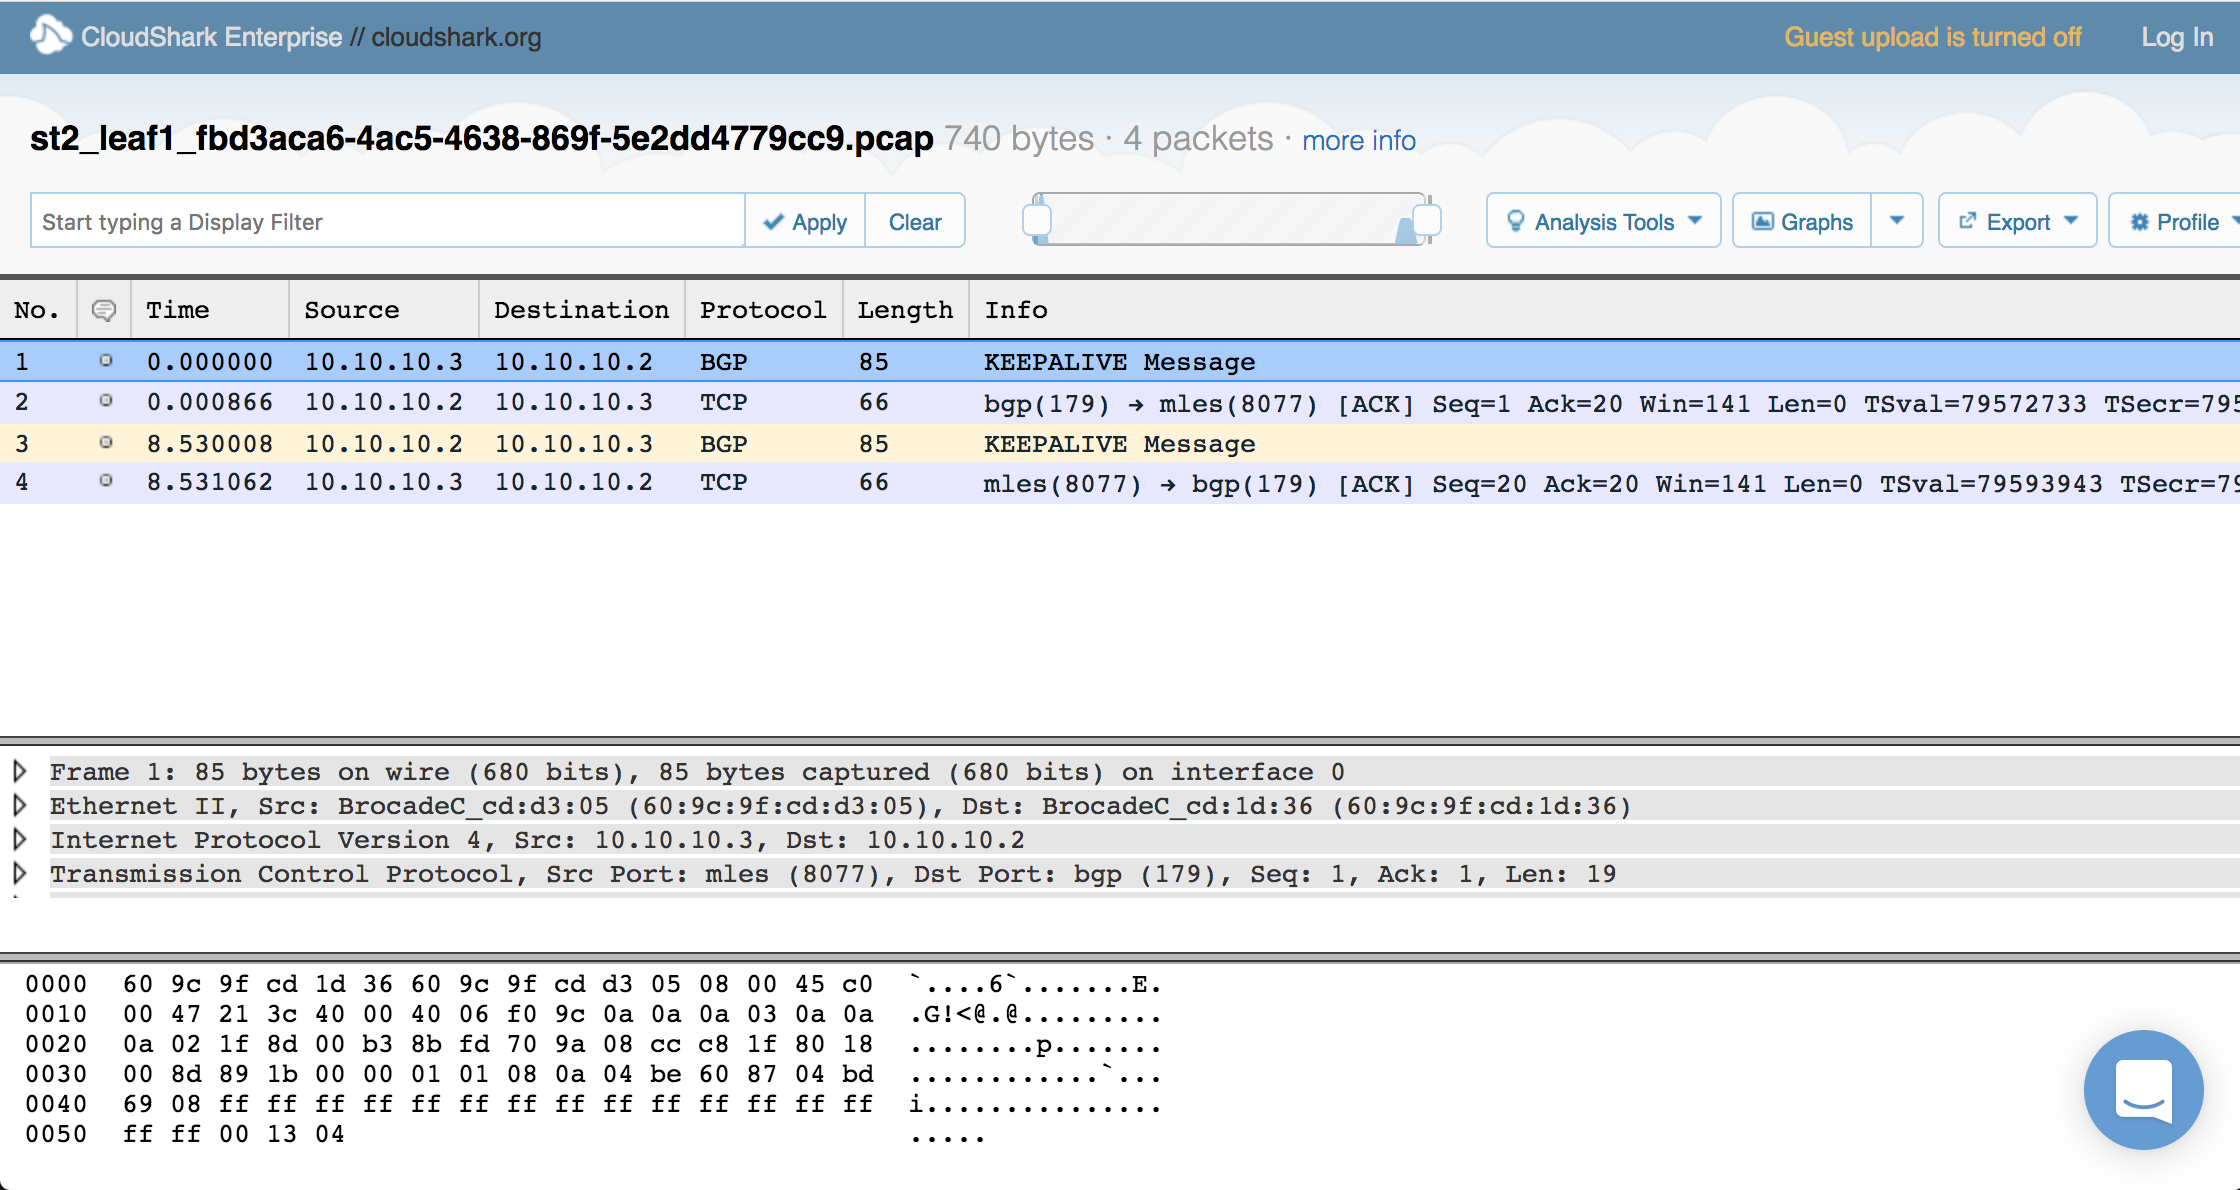Open the chat support bubble
This screenshot has height=1190, width=2240.
coord(2143,1090)
